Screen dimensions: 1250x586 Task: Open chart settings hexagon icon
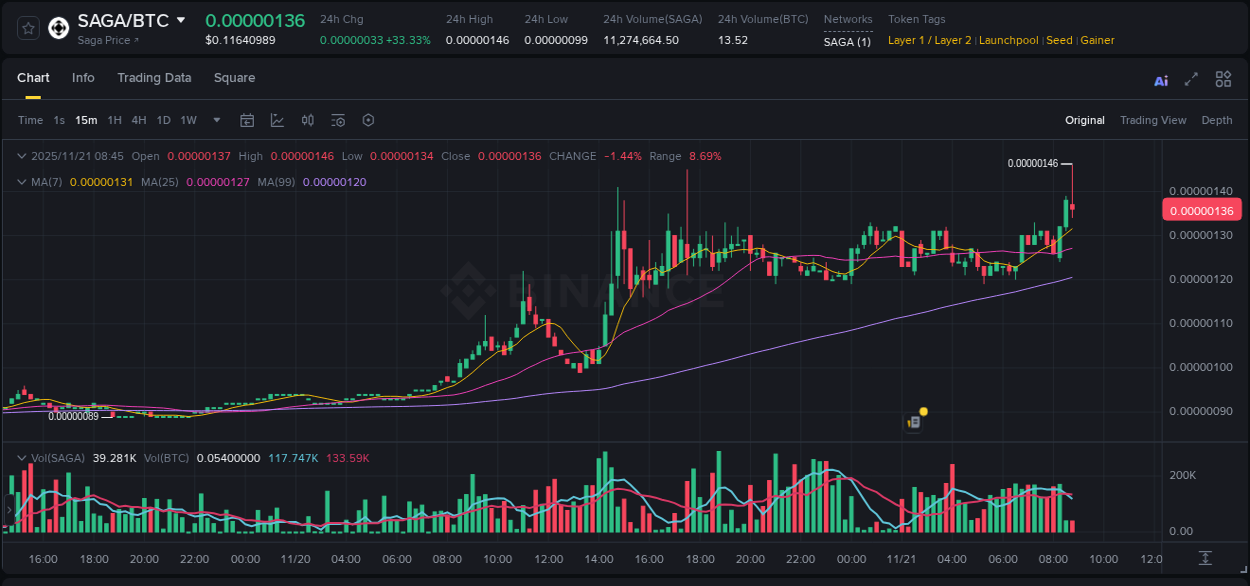pyautogui.click(x=368, y=120)
